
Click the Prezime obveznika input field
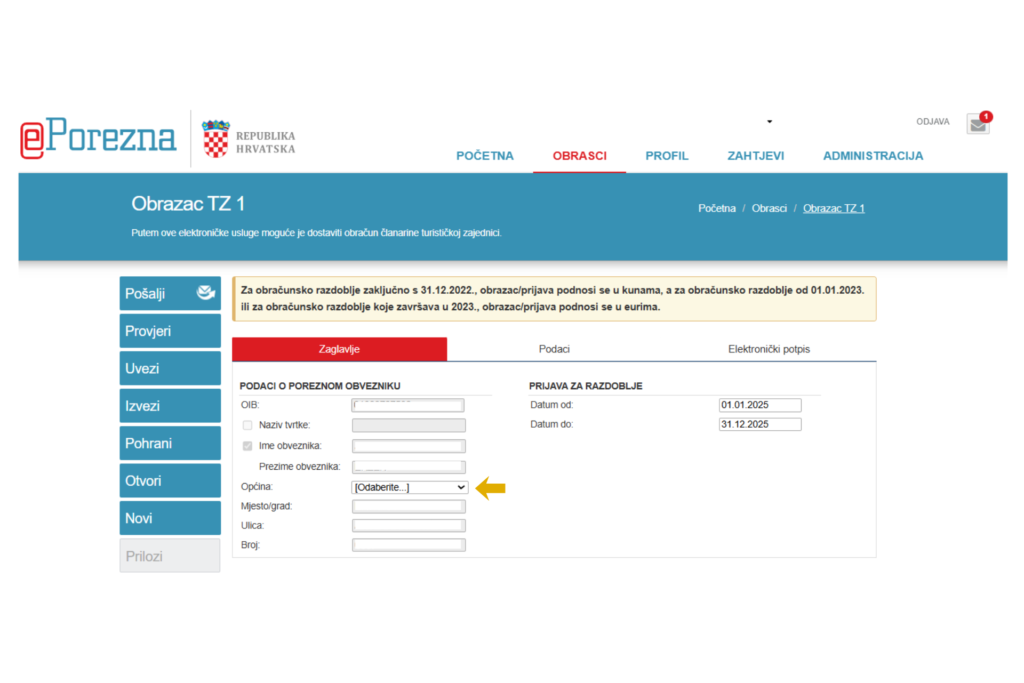tap(408, 467)
